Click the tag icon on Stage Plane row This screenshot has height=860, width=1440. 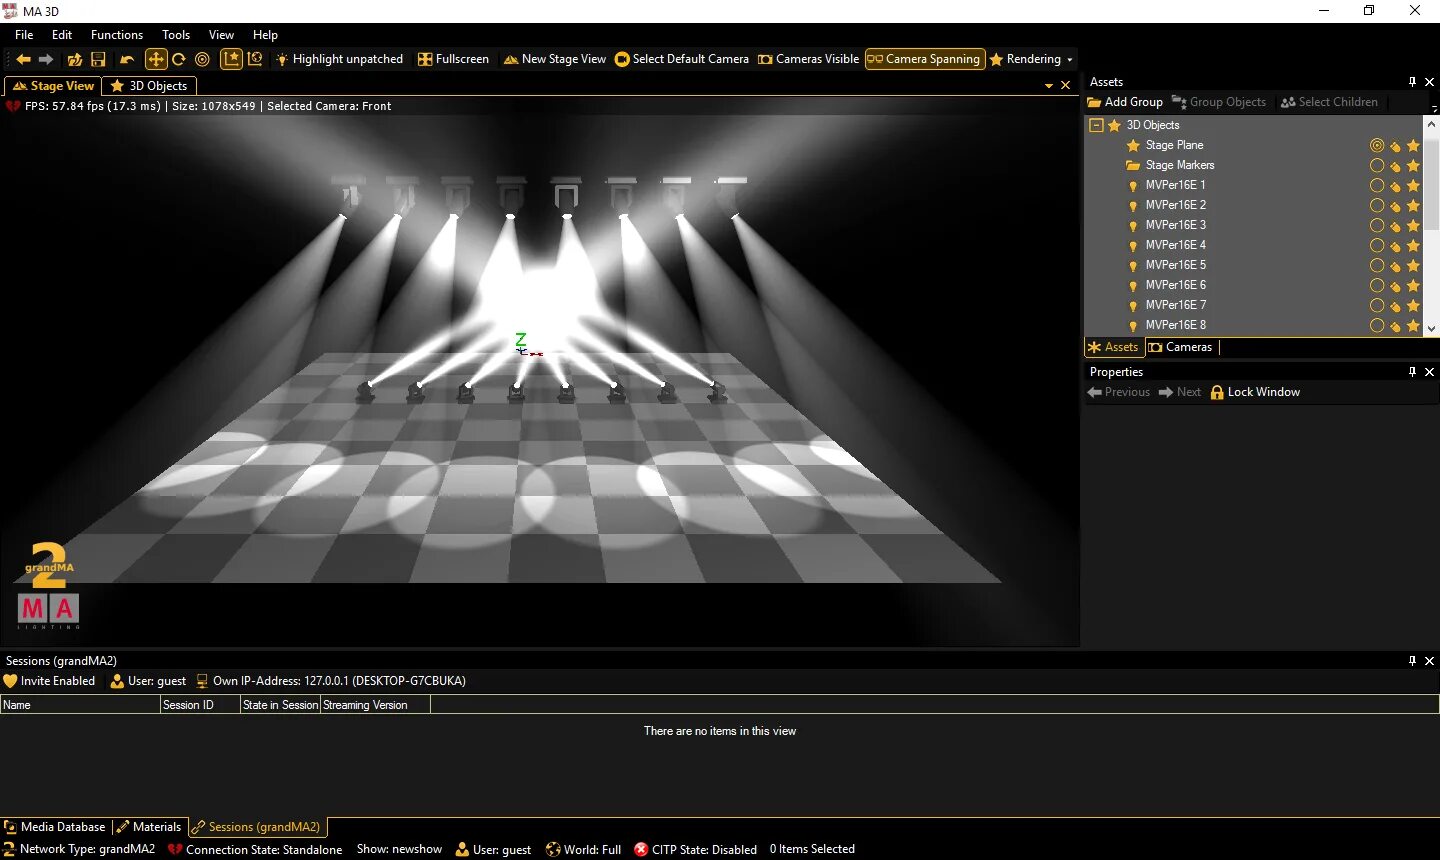pyautogui.click(x=1395, y=145)
